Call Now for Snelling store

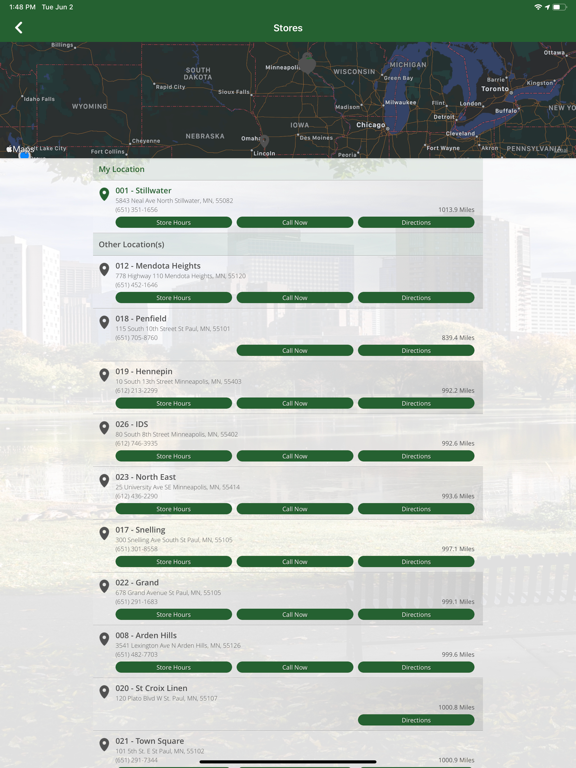[x=295, y=562]
